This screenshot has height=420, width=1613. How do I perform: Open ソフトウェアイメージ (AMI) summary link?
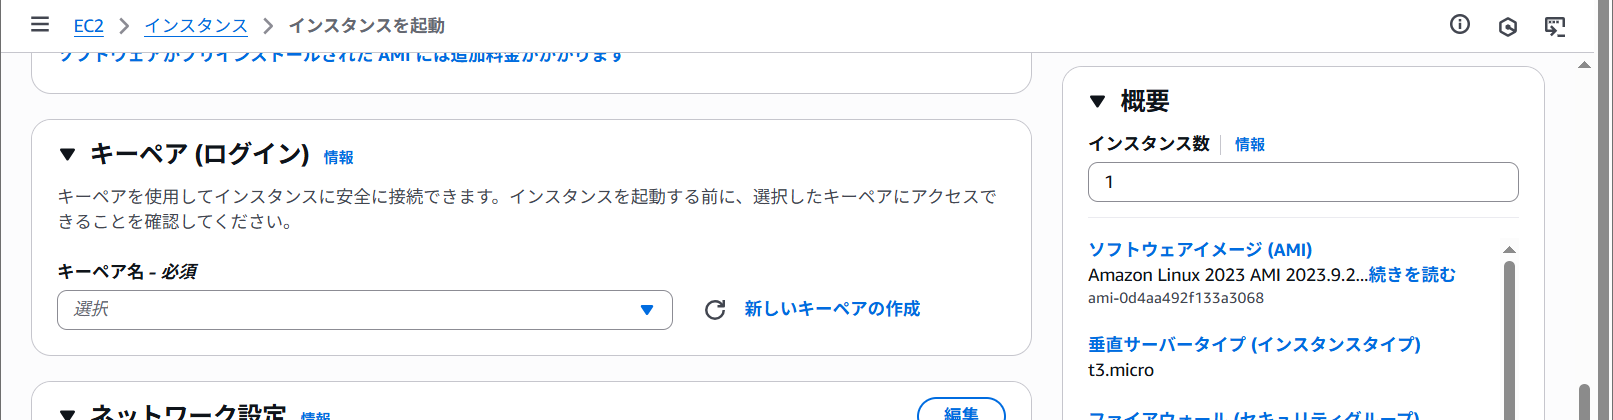[1200, 250]
